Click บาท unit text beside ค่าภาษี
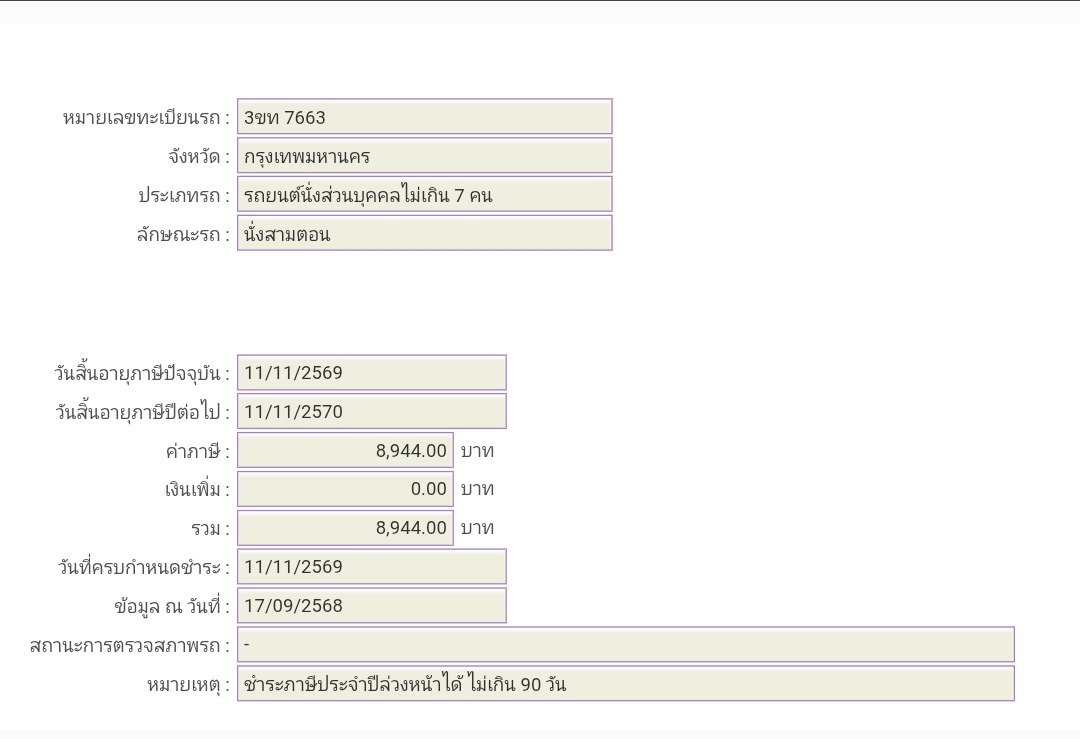The width and height of the screenshot is (1080, 739). pyautogui.click(x=477, y=451)
